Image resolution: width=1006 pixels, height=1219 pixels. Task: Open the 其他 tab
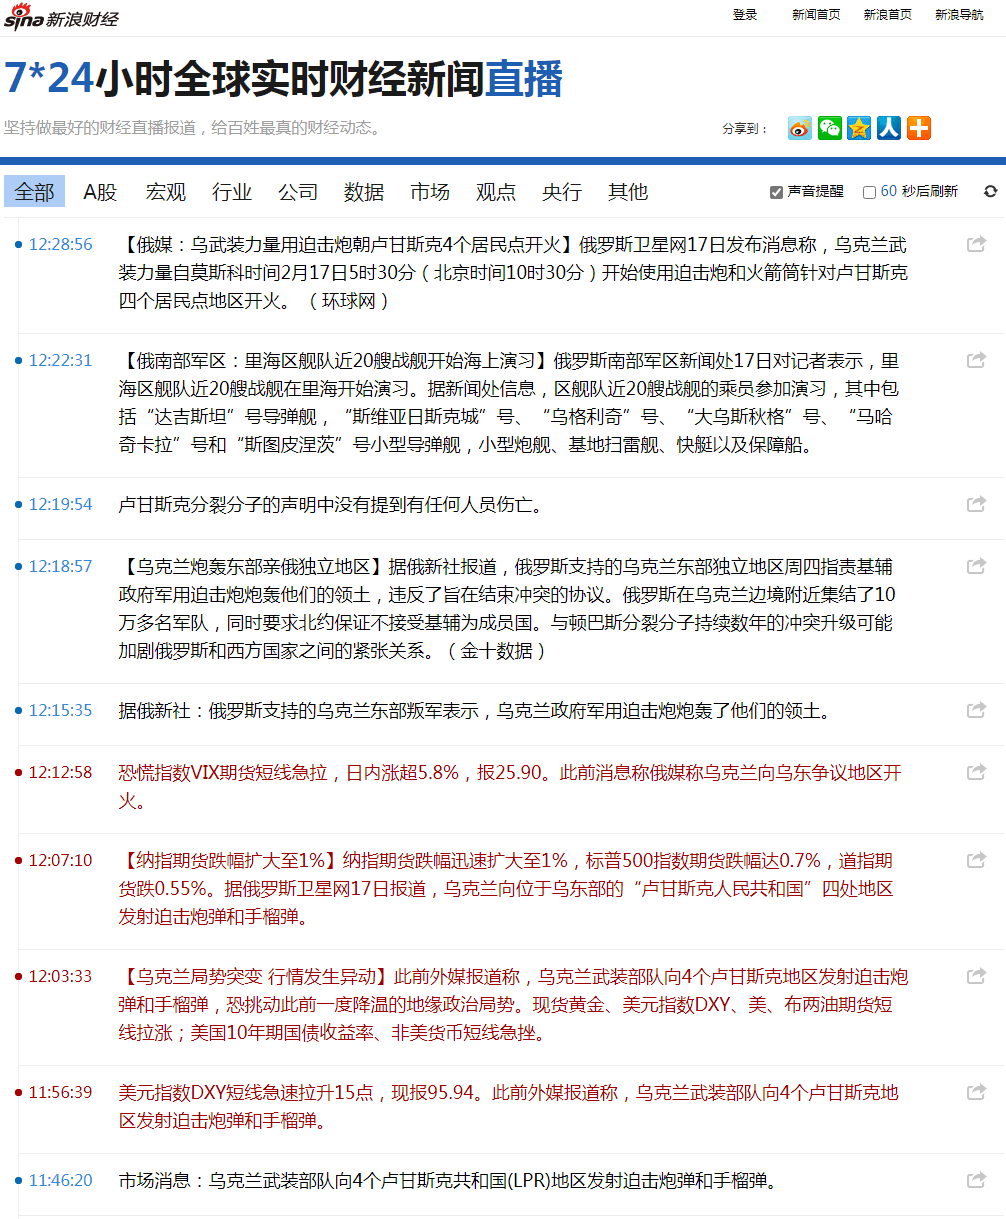tap(628, 191)
